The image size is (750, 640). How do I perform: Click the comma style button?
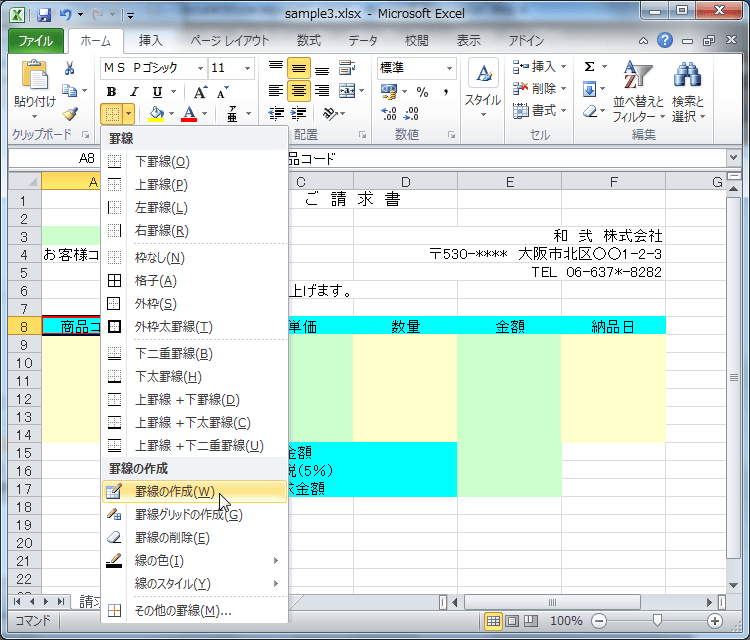tap(445, 91)
